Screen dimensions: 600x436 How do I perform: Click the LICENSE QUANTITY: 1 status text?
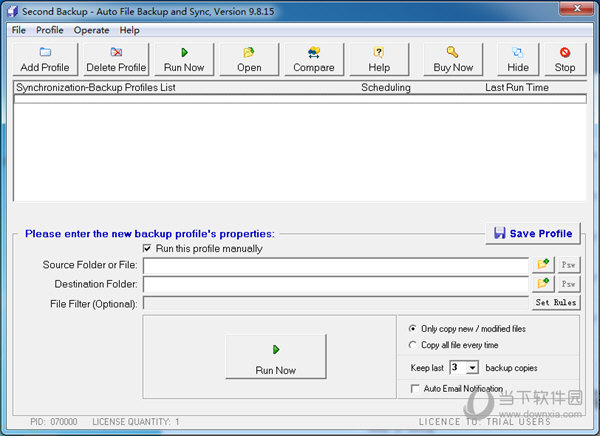click(x=135, y=422)
